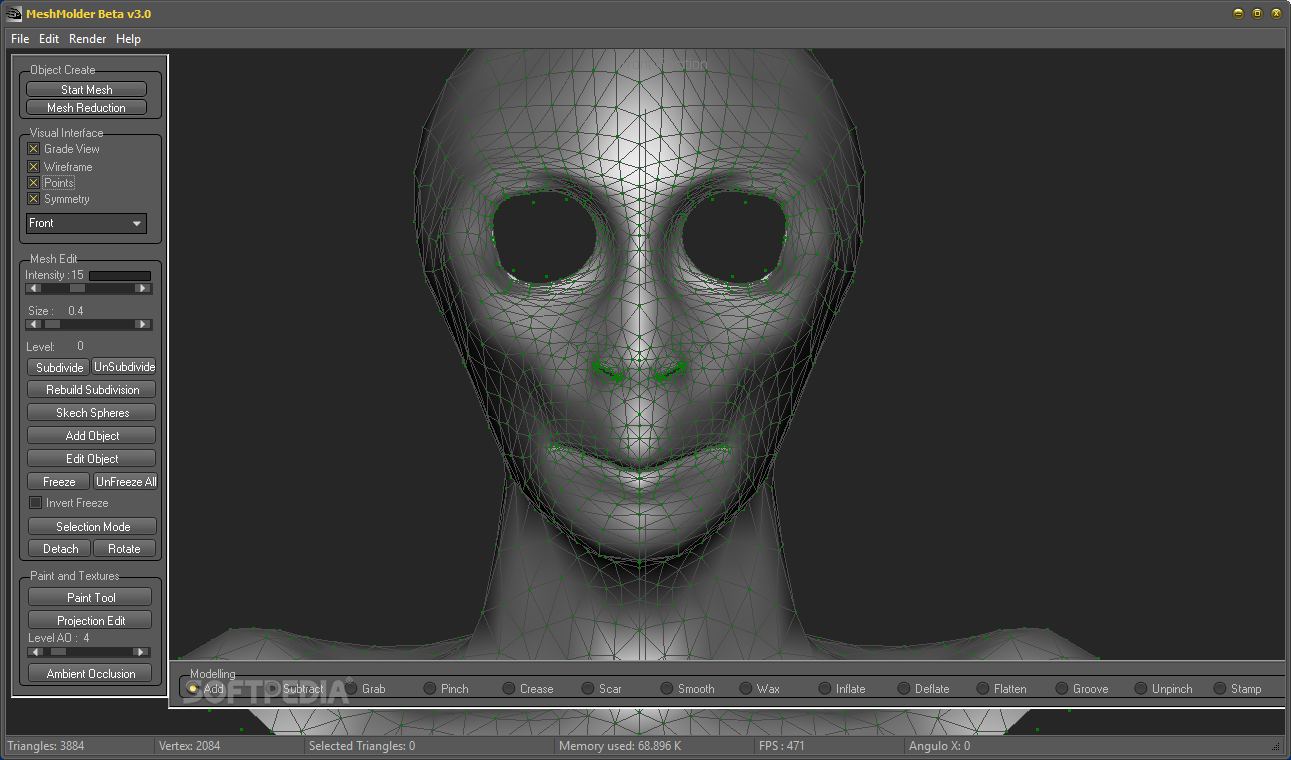Toggle the Grade View checkbox
This screenshot has height=760, width=1291.
[34, 149]
